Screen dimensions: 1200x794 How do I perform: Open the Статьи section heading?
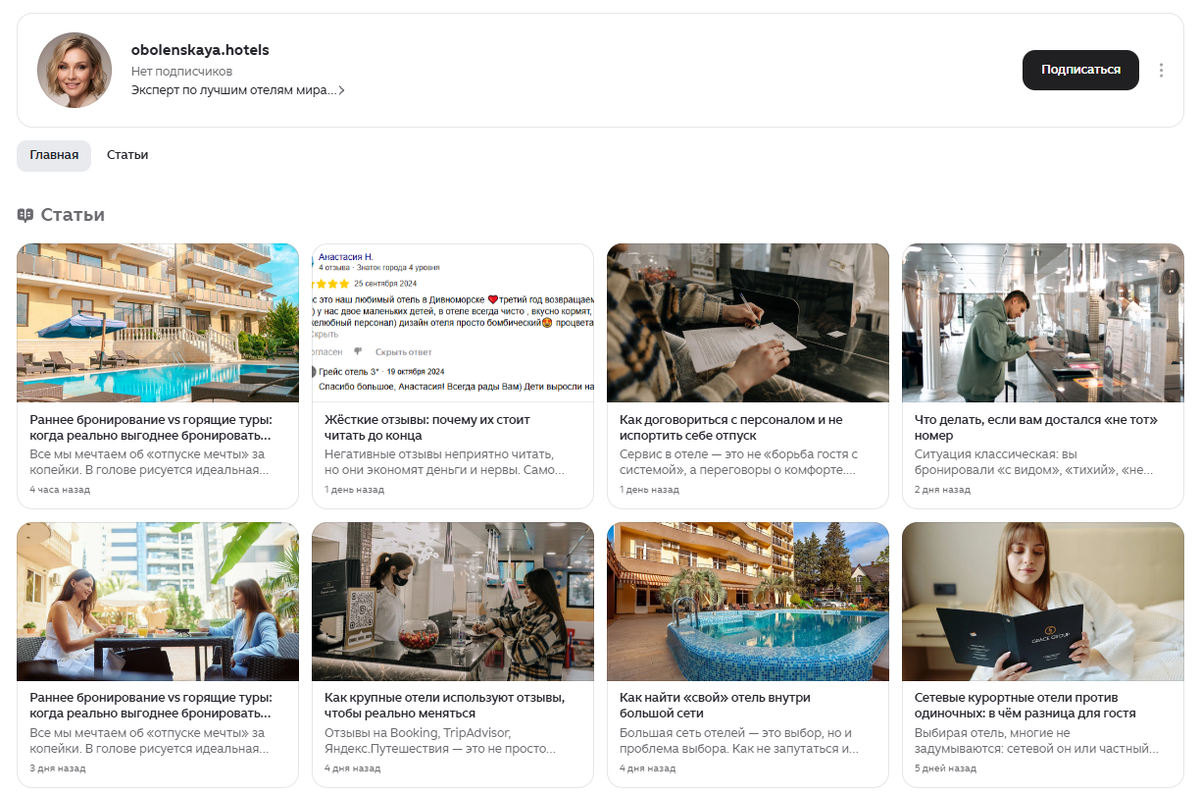[72, 215]
